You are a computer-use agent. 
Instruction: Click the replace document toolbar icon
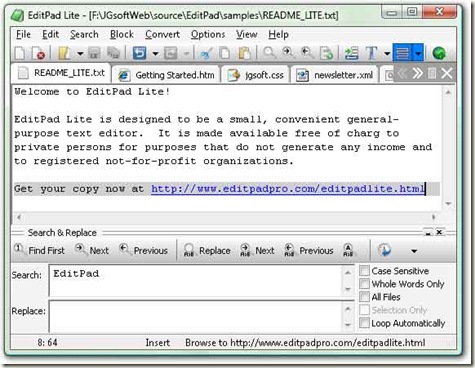[326, 53]
